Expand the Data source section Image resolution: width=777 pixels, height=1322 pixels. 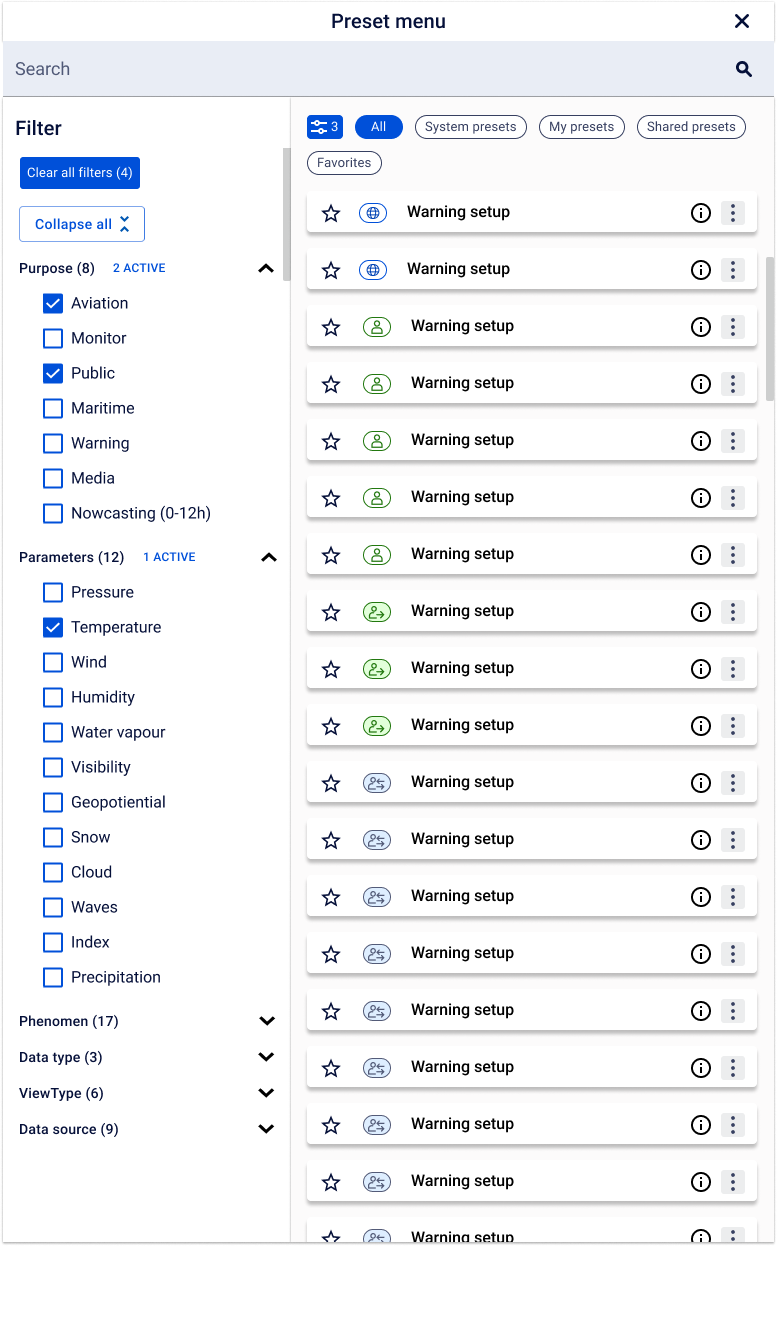267,1129
